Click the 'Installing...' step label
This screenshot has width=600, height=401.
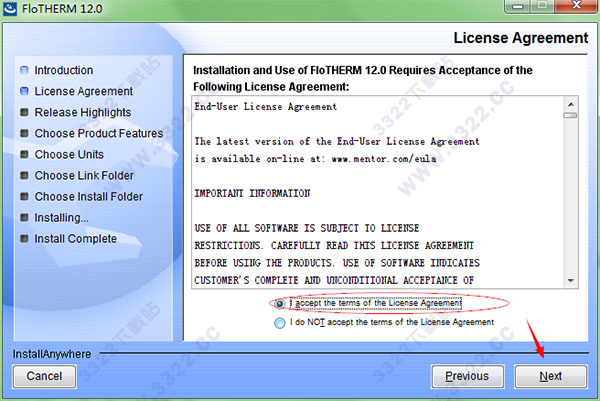[61, 217]
